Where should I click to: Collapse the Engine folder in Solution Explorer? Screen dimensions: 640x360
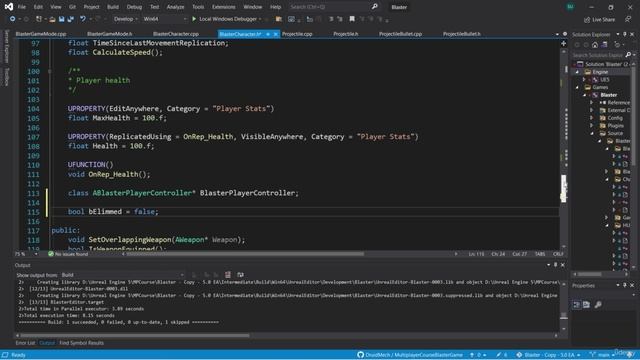[578, 72]
